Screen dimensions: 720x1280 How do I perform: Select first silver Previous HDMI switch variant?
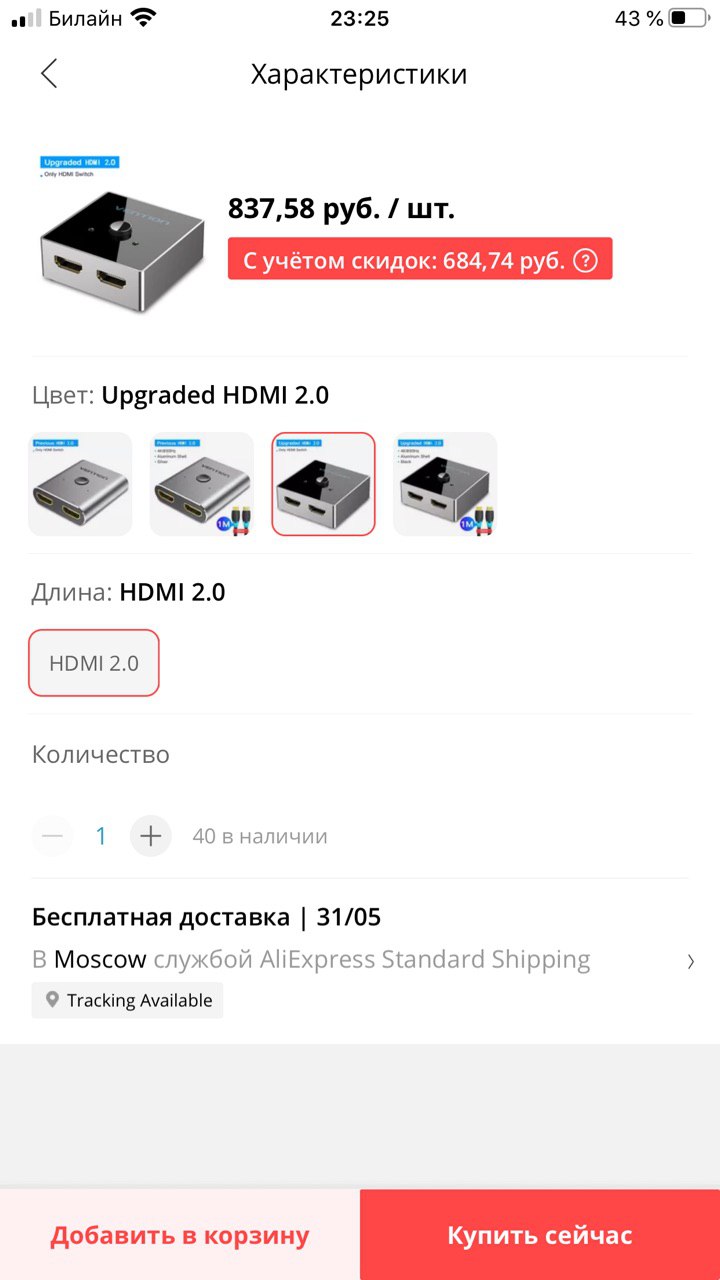pyautogui.click(x=80, y=484)
